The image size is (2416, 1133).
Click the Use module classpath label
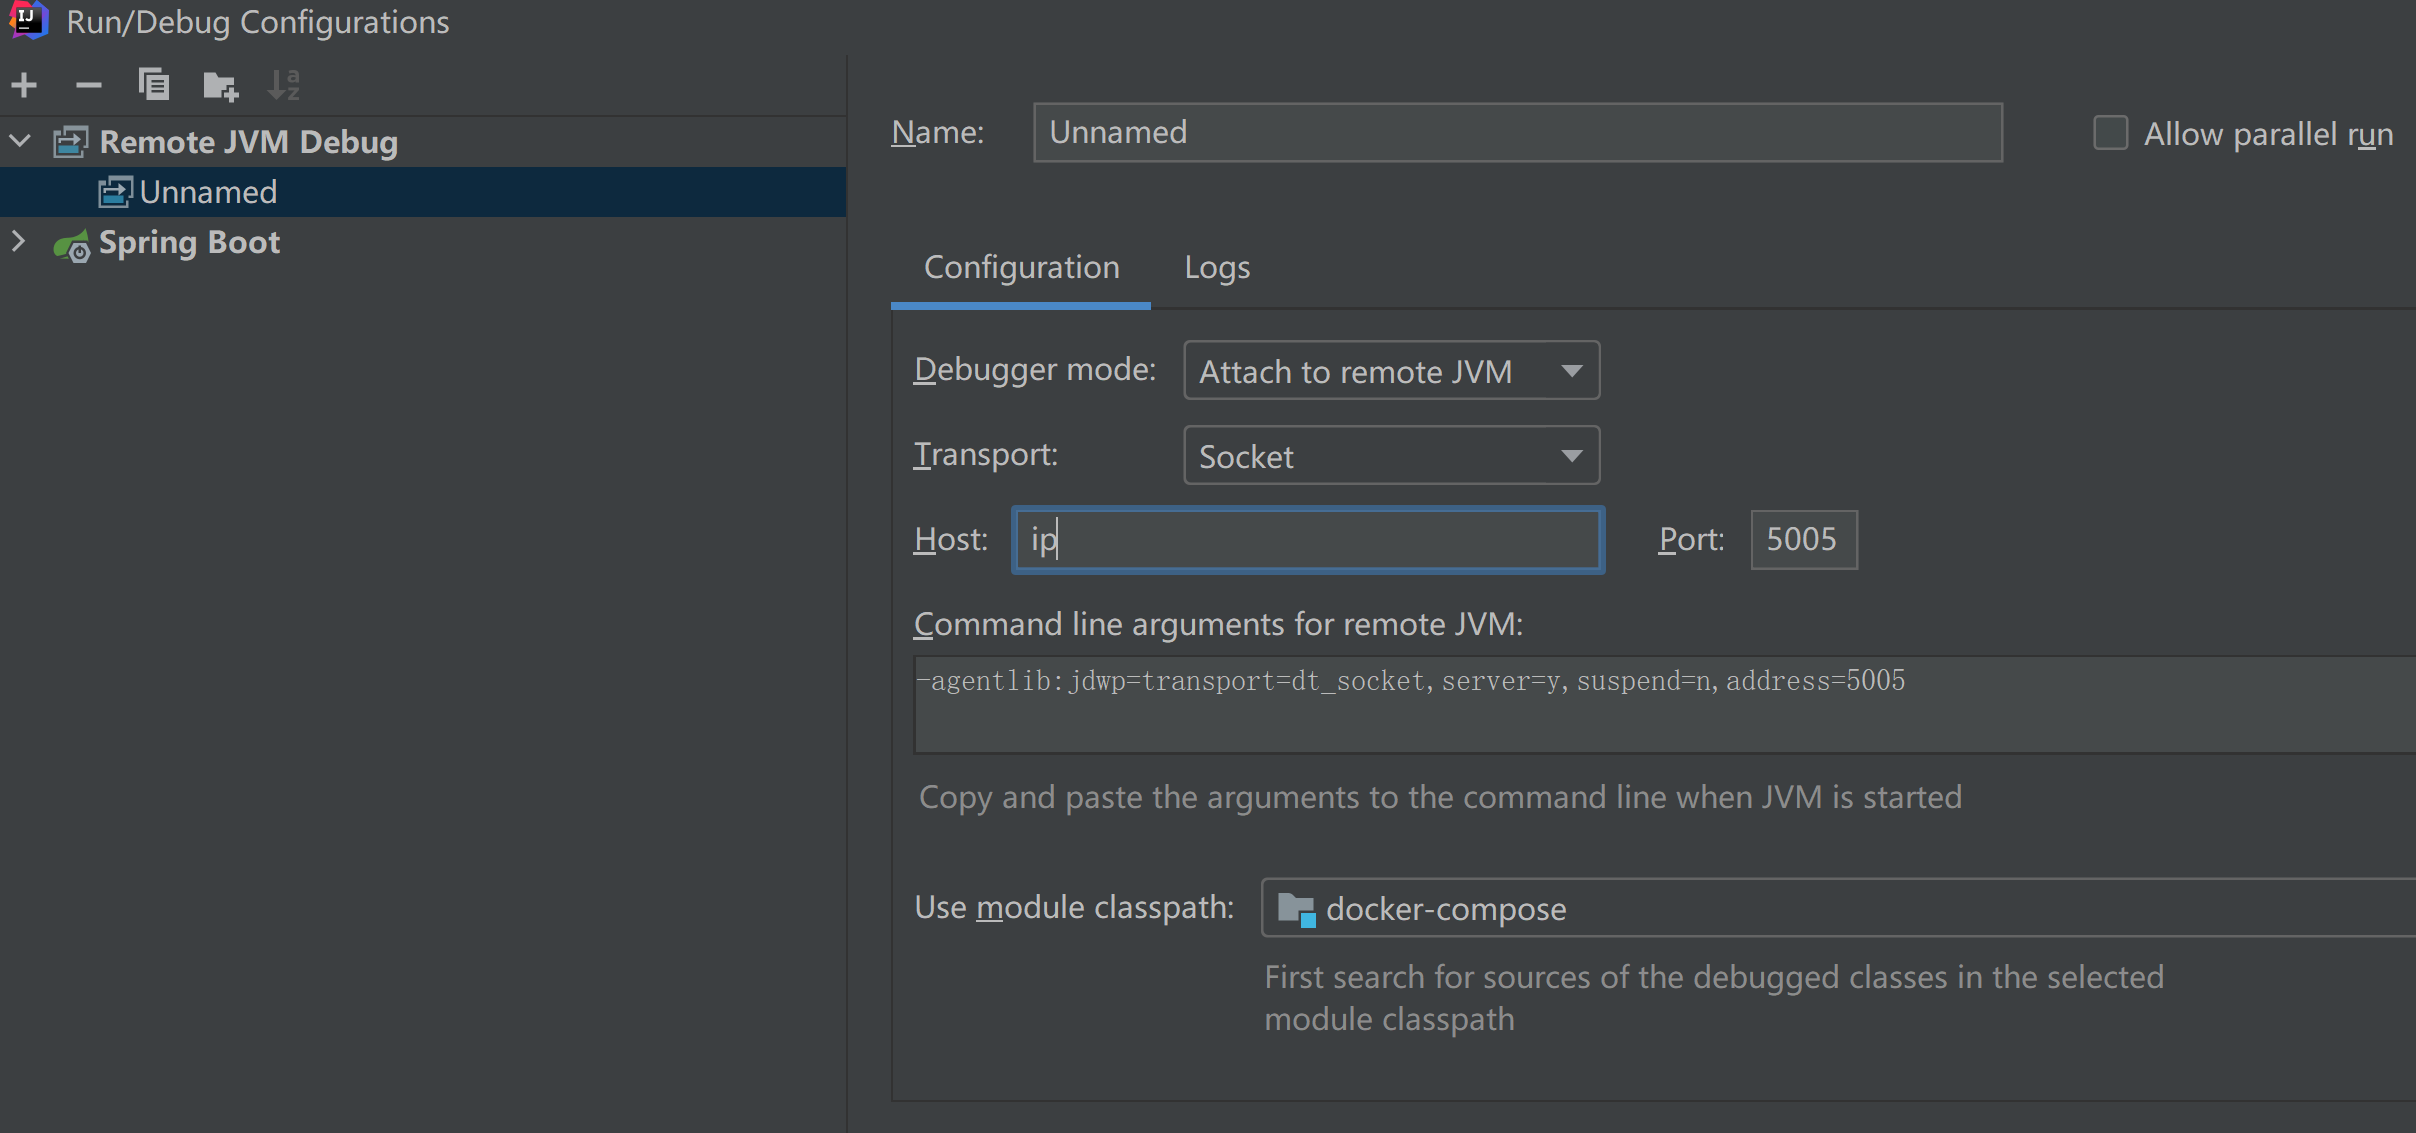click(x=1074, y=908)
